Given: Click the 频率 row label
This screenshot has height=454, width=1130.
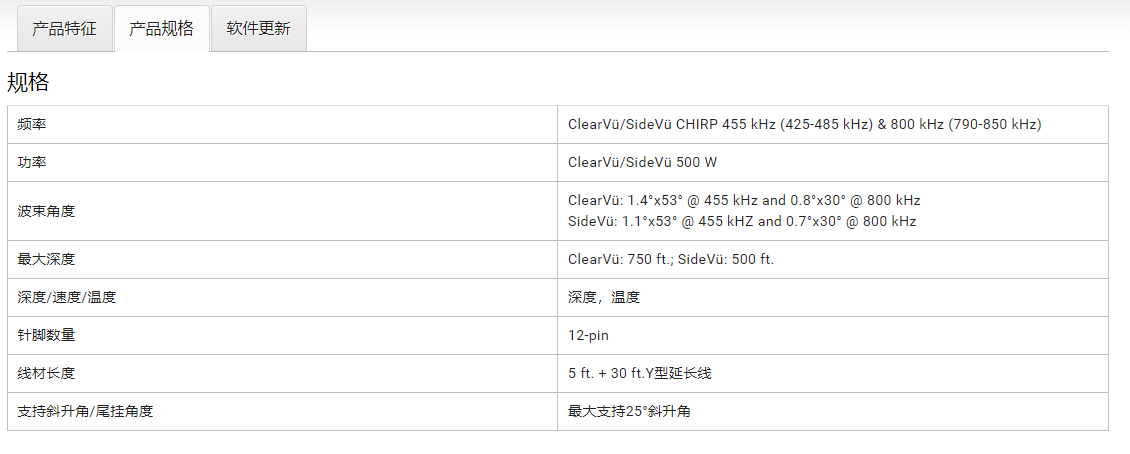Looking at the screenshot, I should [32, 124].
